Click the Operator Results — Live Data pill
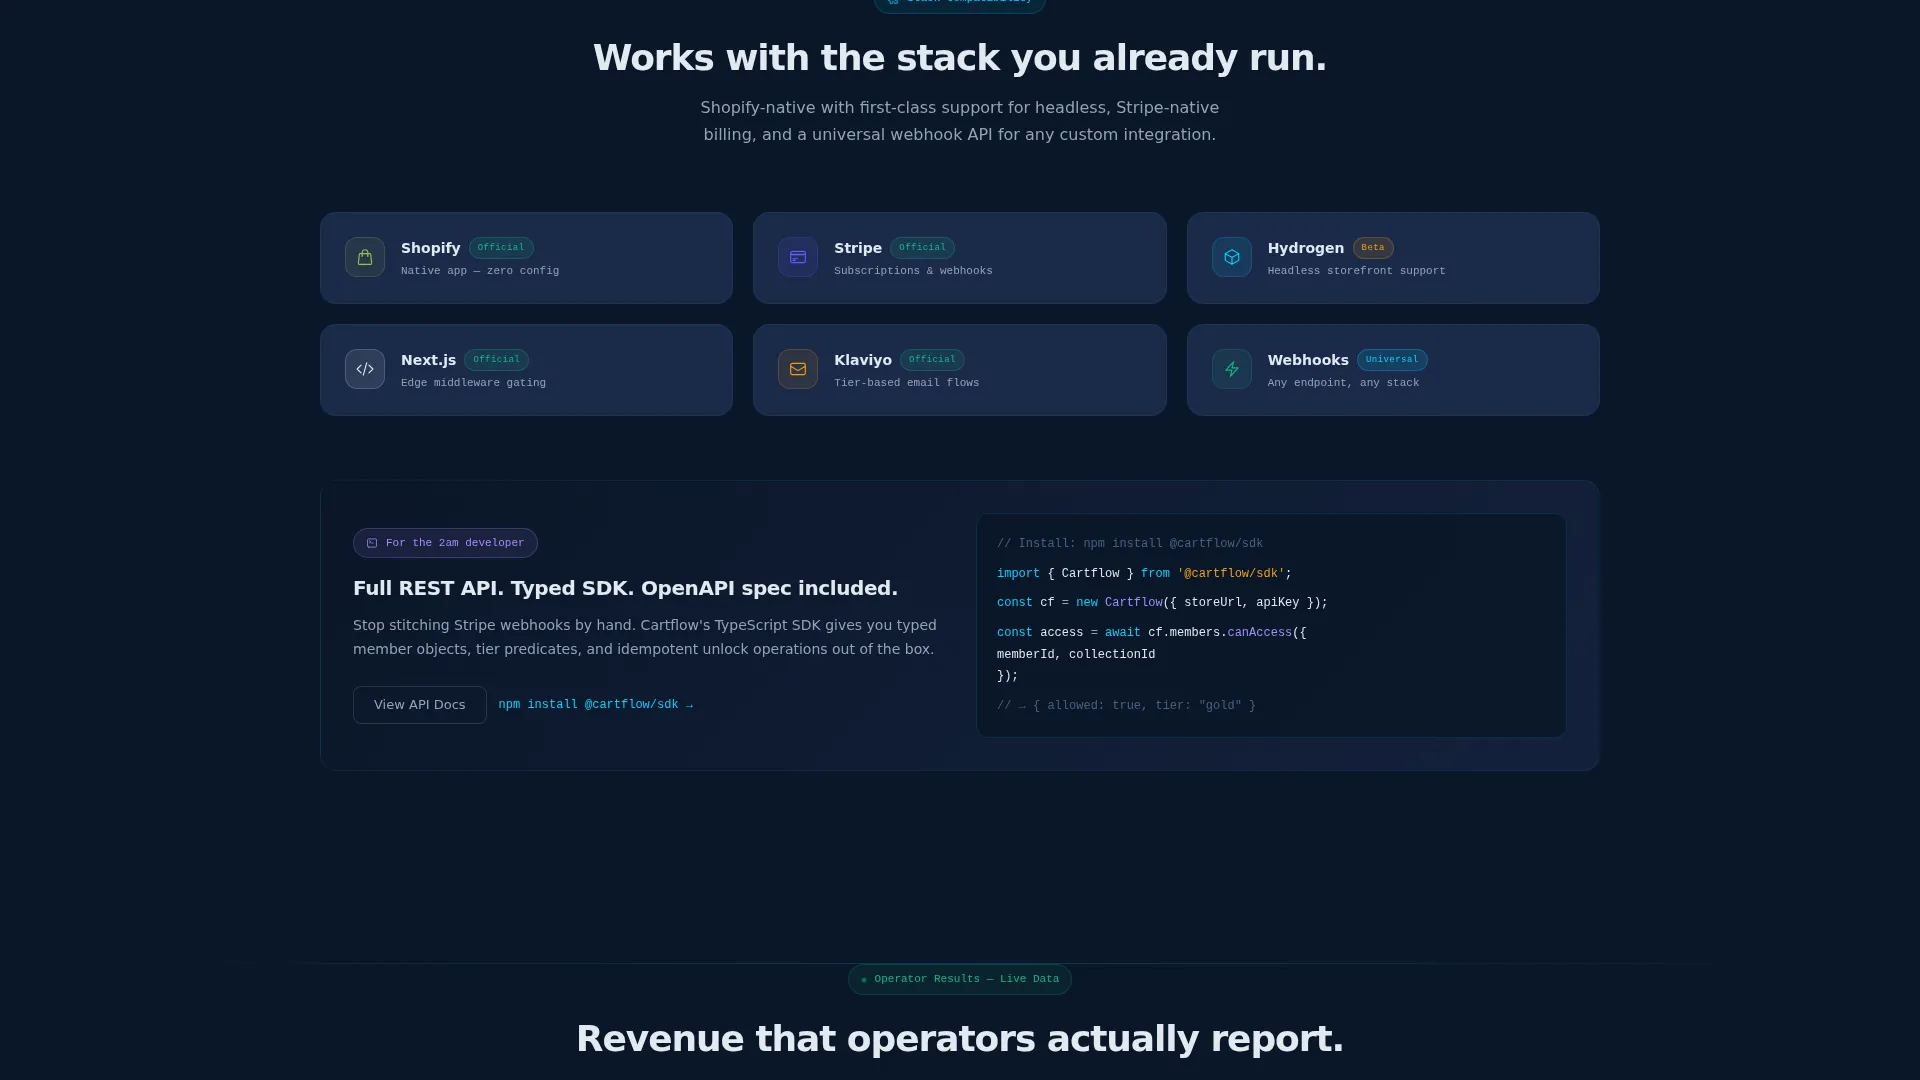Viewport: 1920px width, 1080px height. [960, 980]
